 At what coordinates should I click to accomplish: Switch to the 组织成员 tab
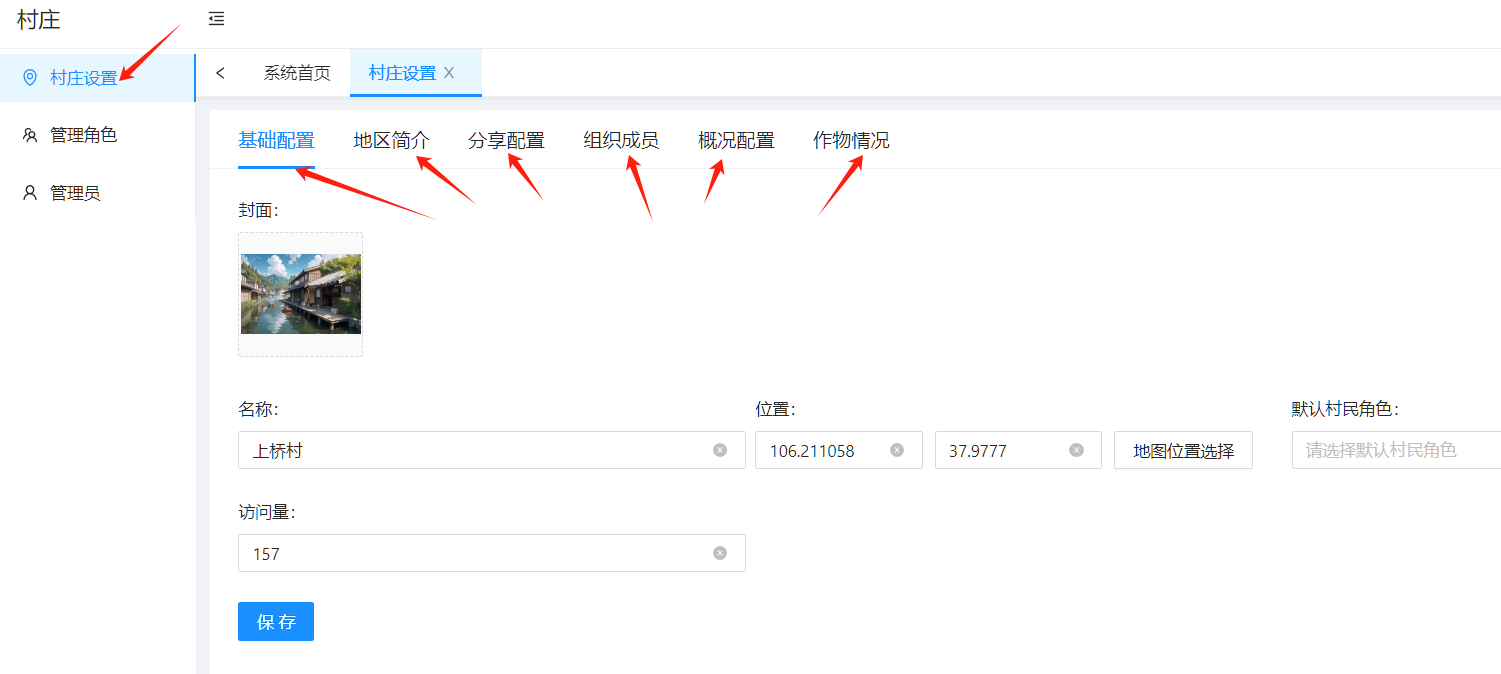pyautogui.click(x=621, y=141)
